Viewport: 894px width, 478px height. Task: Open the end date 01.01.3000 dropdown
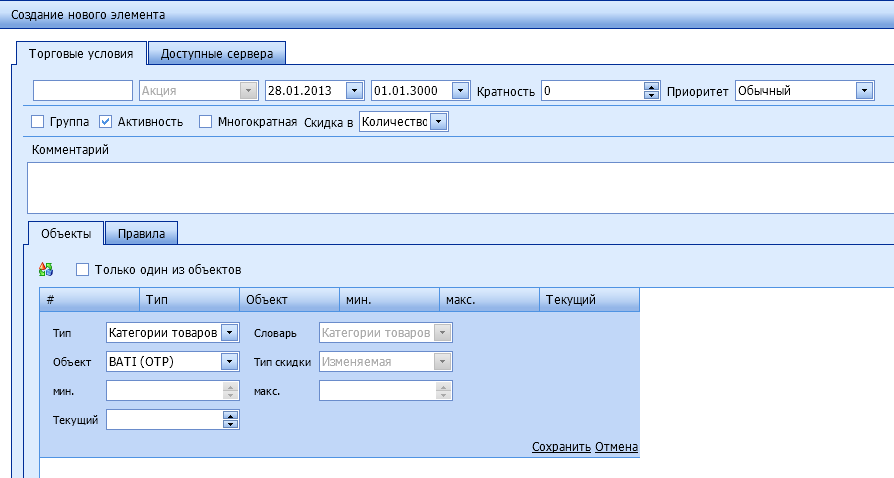tap(459, 91)
